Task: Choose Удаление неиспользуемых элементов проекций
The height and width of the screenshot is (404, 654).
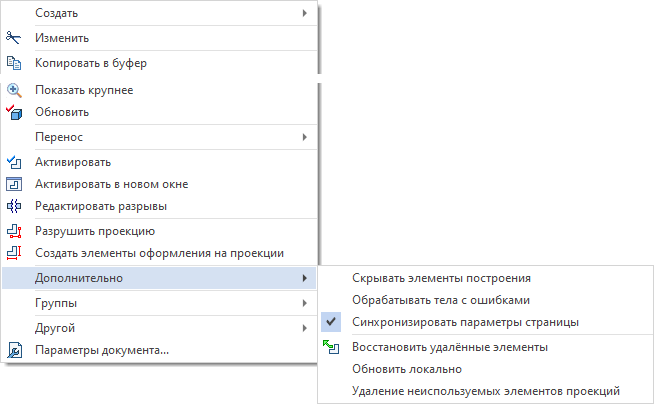Action: coord(486,391)
